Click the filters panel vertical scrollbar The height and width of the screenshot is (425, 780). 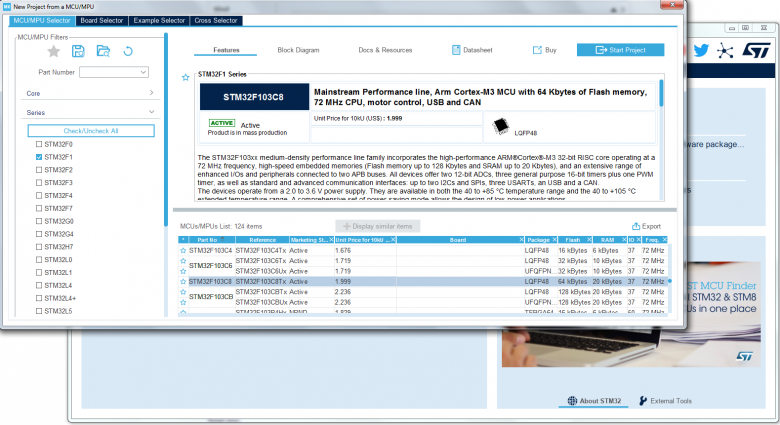point(166,129)
